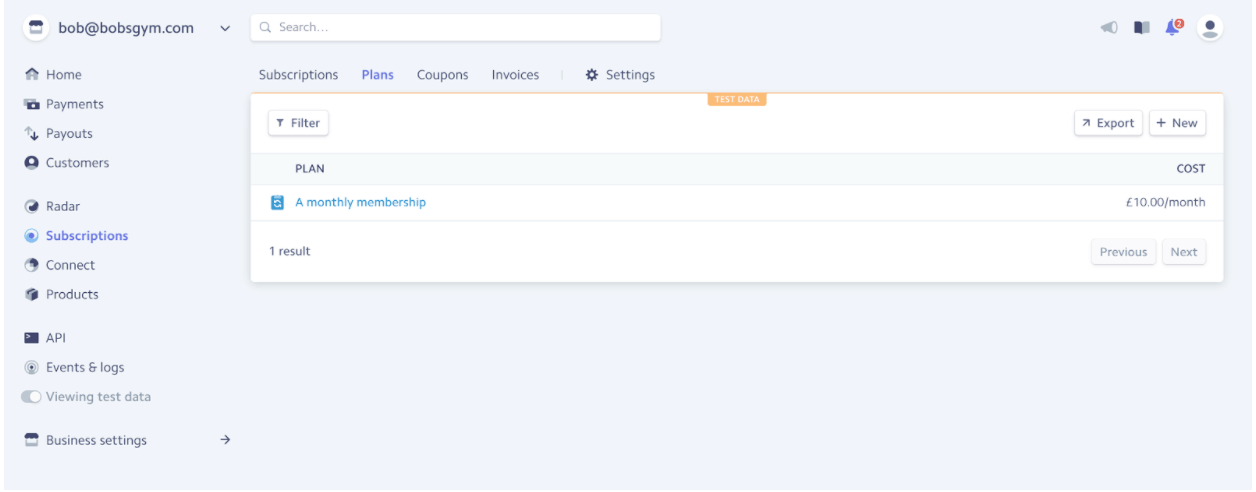Open the user profile avatar
The height and width of the screenshot is (492, 1256).
(1210, 28)
